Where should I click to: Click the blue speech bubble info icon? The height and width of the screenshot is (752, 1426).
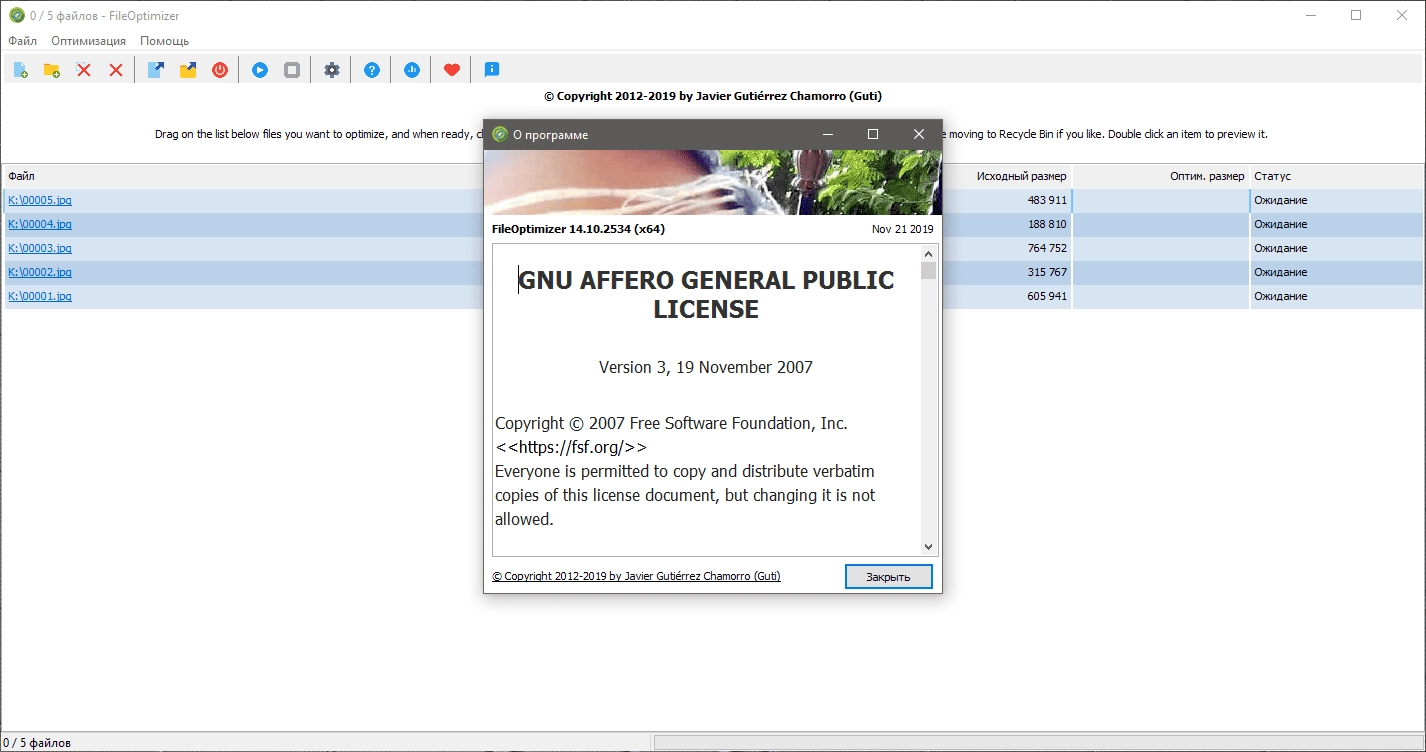click(x=492, y=70)
